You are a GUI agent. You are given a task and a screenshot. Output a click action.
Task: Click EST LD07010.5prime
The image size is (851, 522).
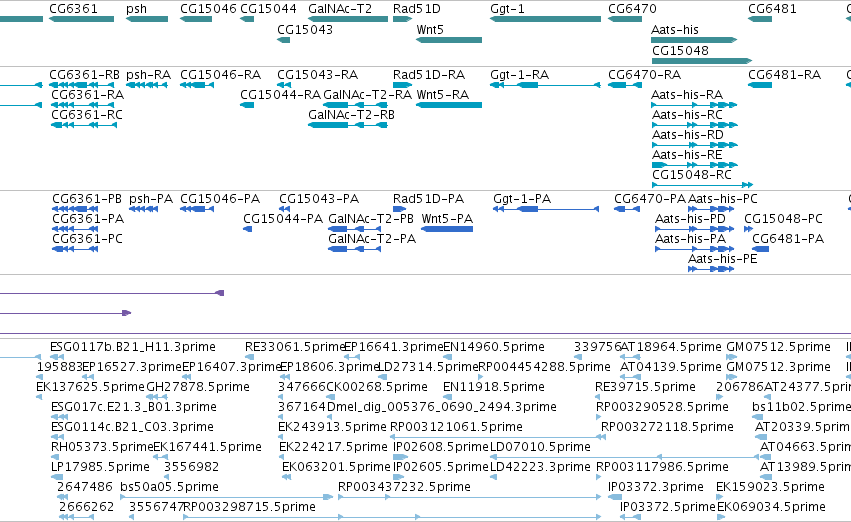click(540, 447)
